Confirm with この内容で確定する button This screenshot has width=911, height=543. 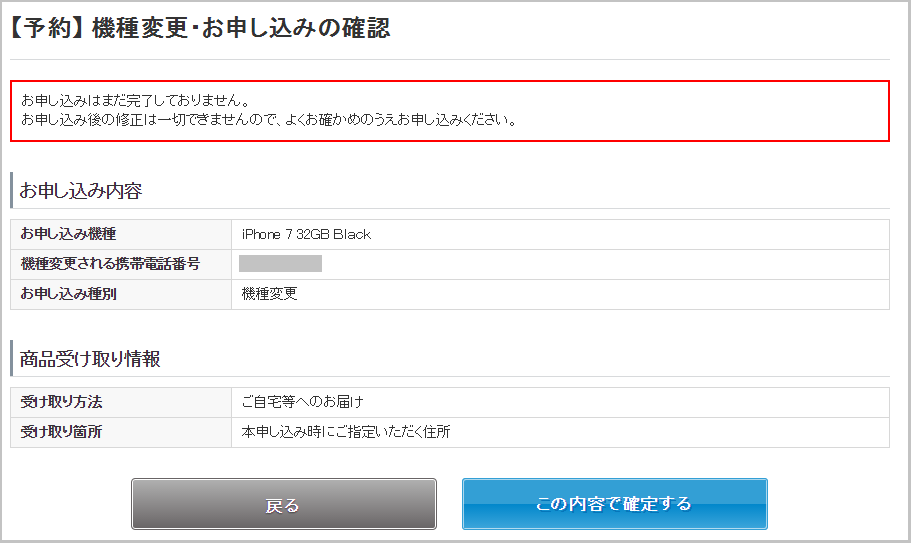click(x=615, y=504)
